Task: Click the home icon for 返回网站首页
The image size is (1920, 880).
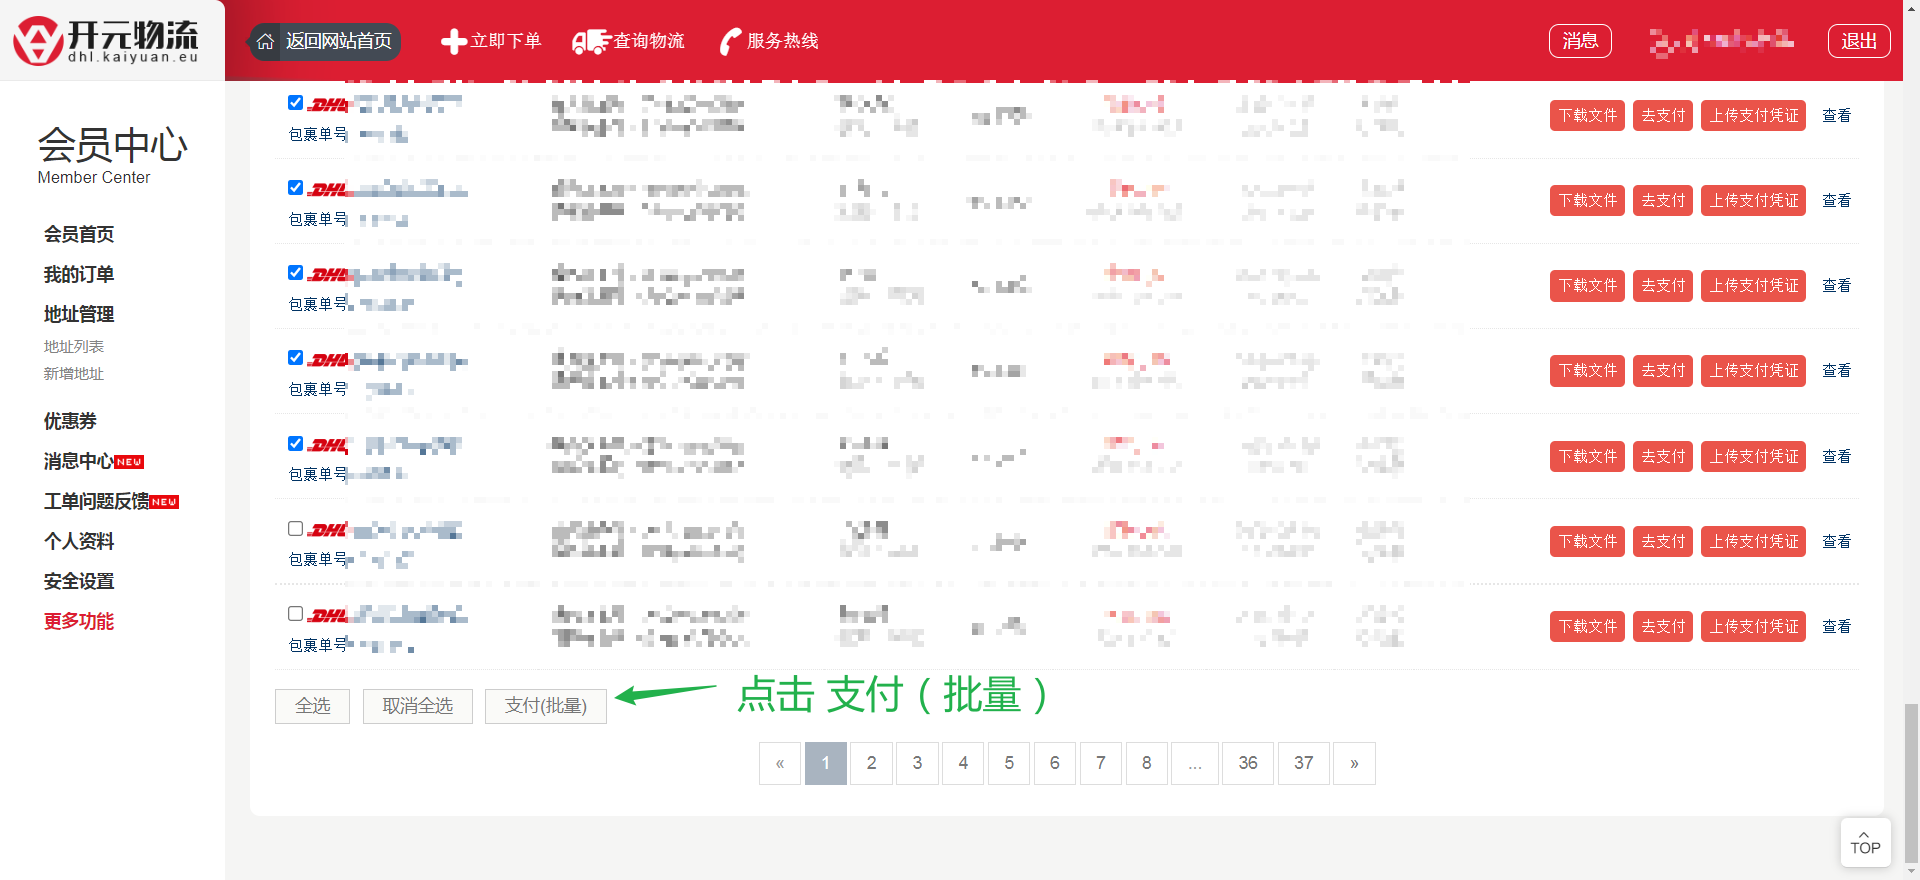Action: pos(265,42)
